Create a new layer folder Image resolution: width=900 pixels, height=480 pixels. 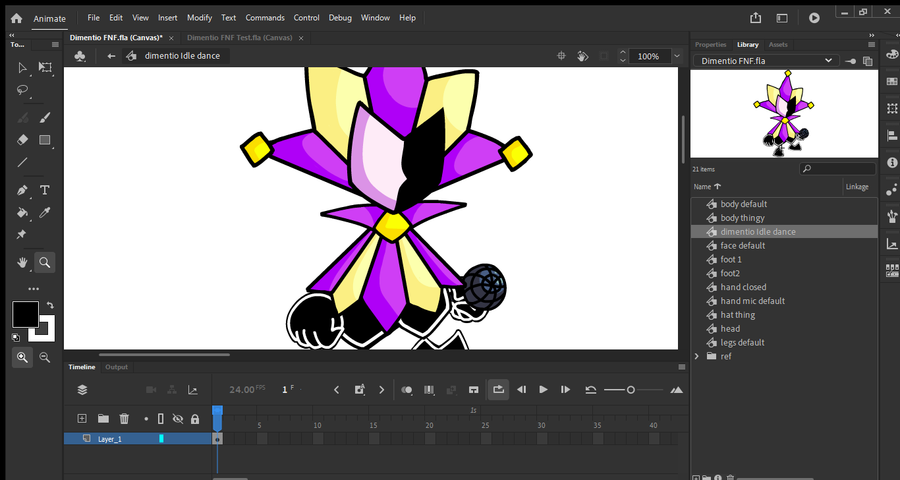coord(103,419)
